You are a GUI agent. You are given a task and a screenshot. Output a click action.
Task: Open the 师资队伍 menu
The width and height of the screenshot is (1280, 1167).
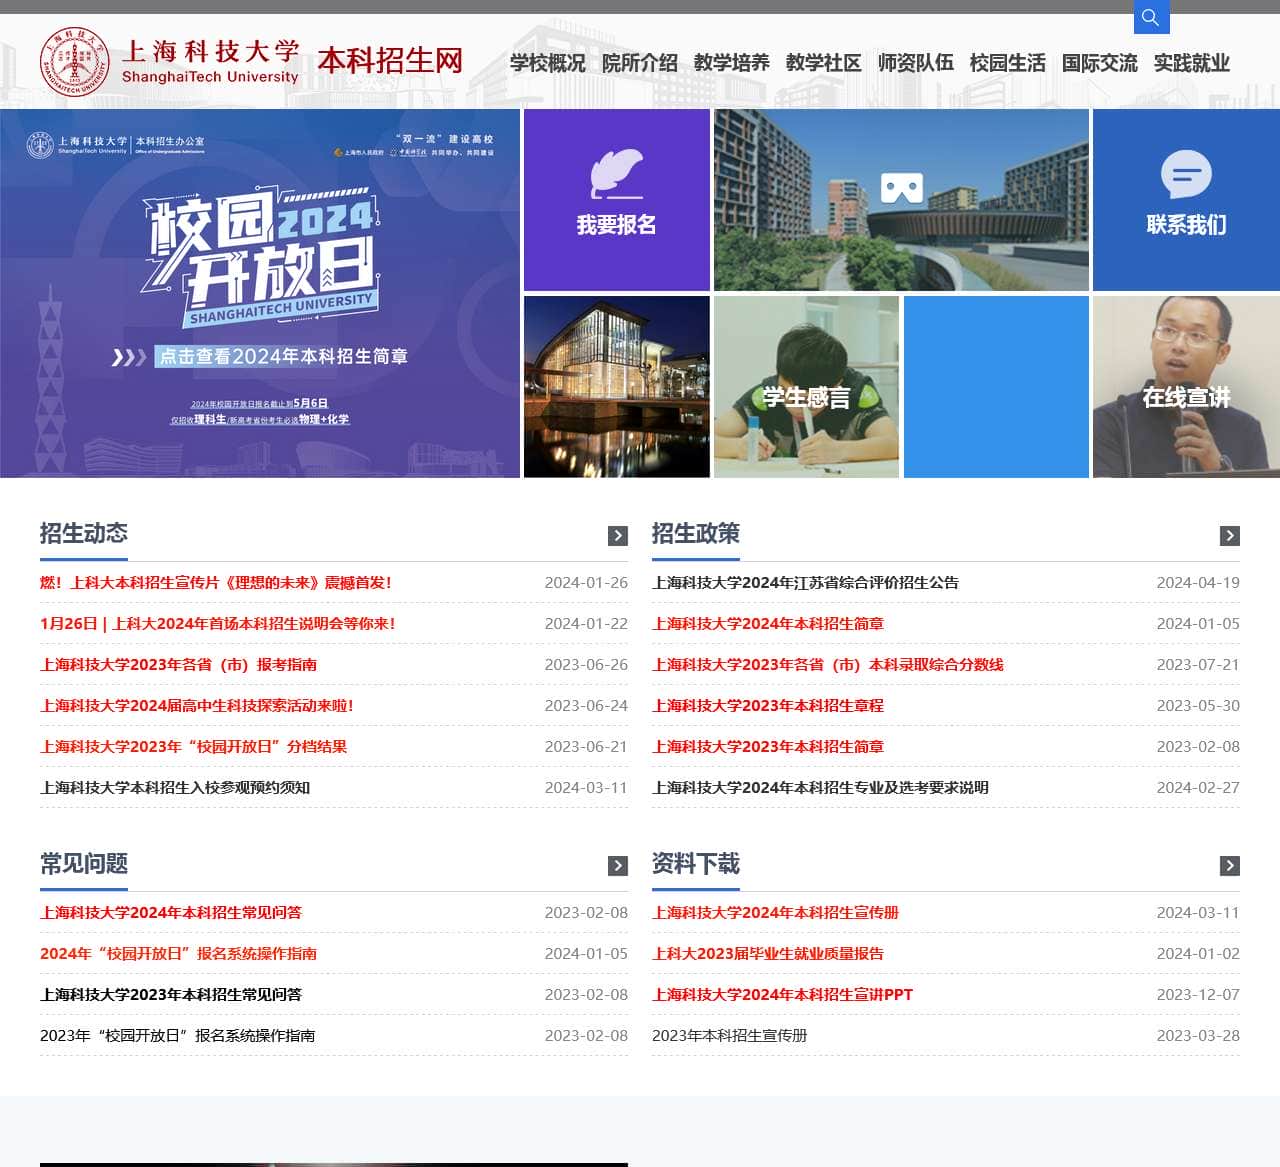(x=916, y=63)
